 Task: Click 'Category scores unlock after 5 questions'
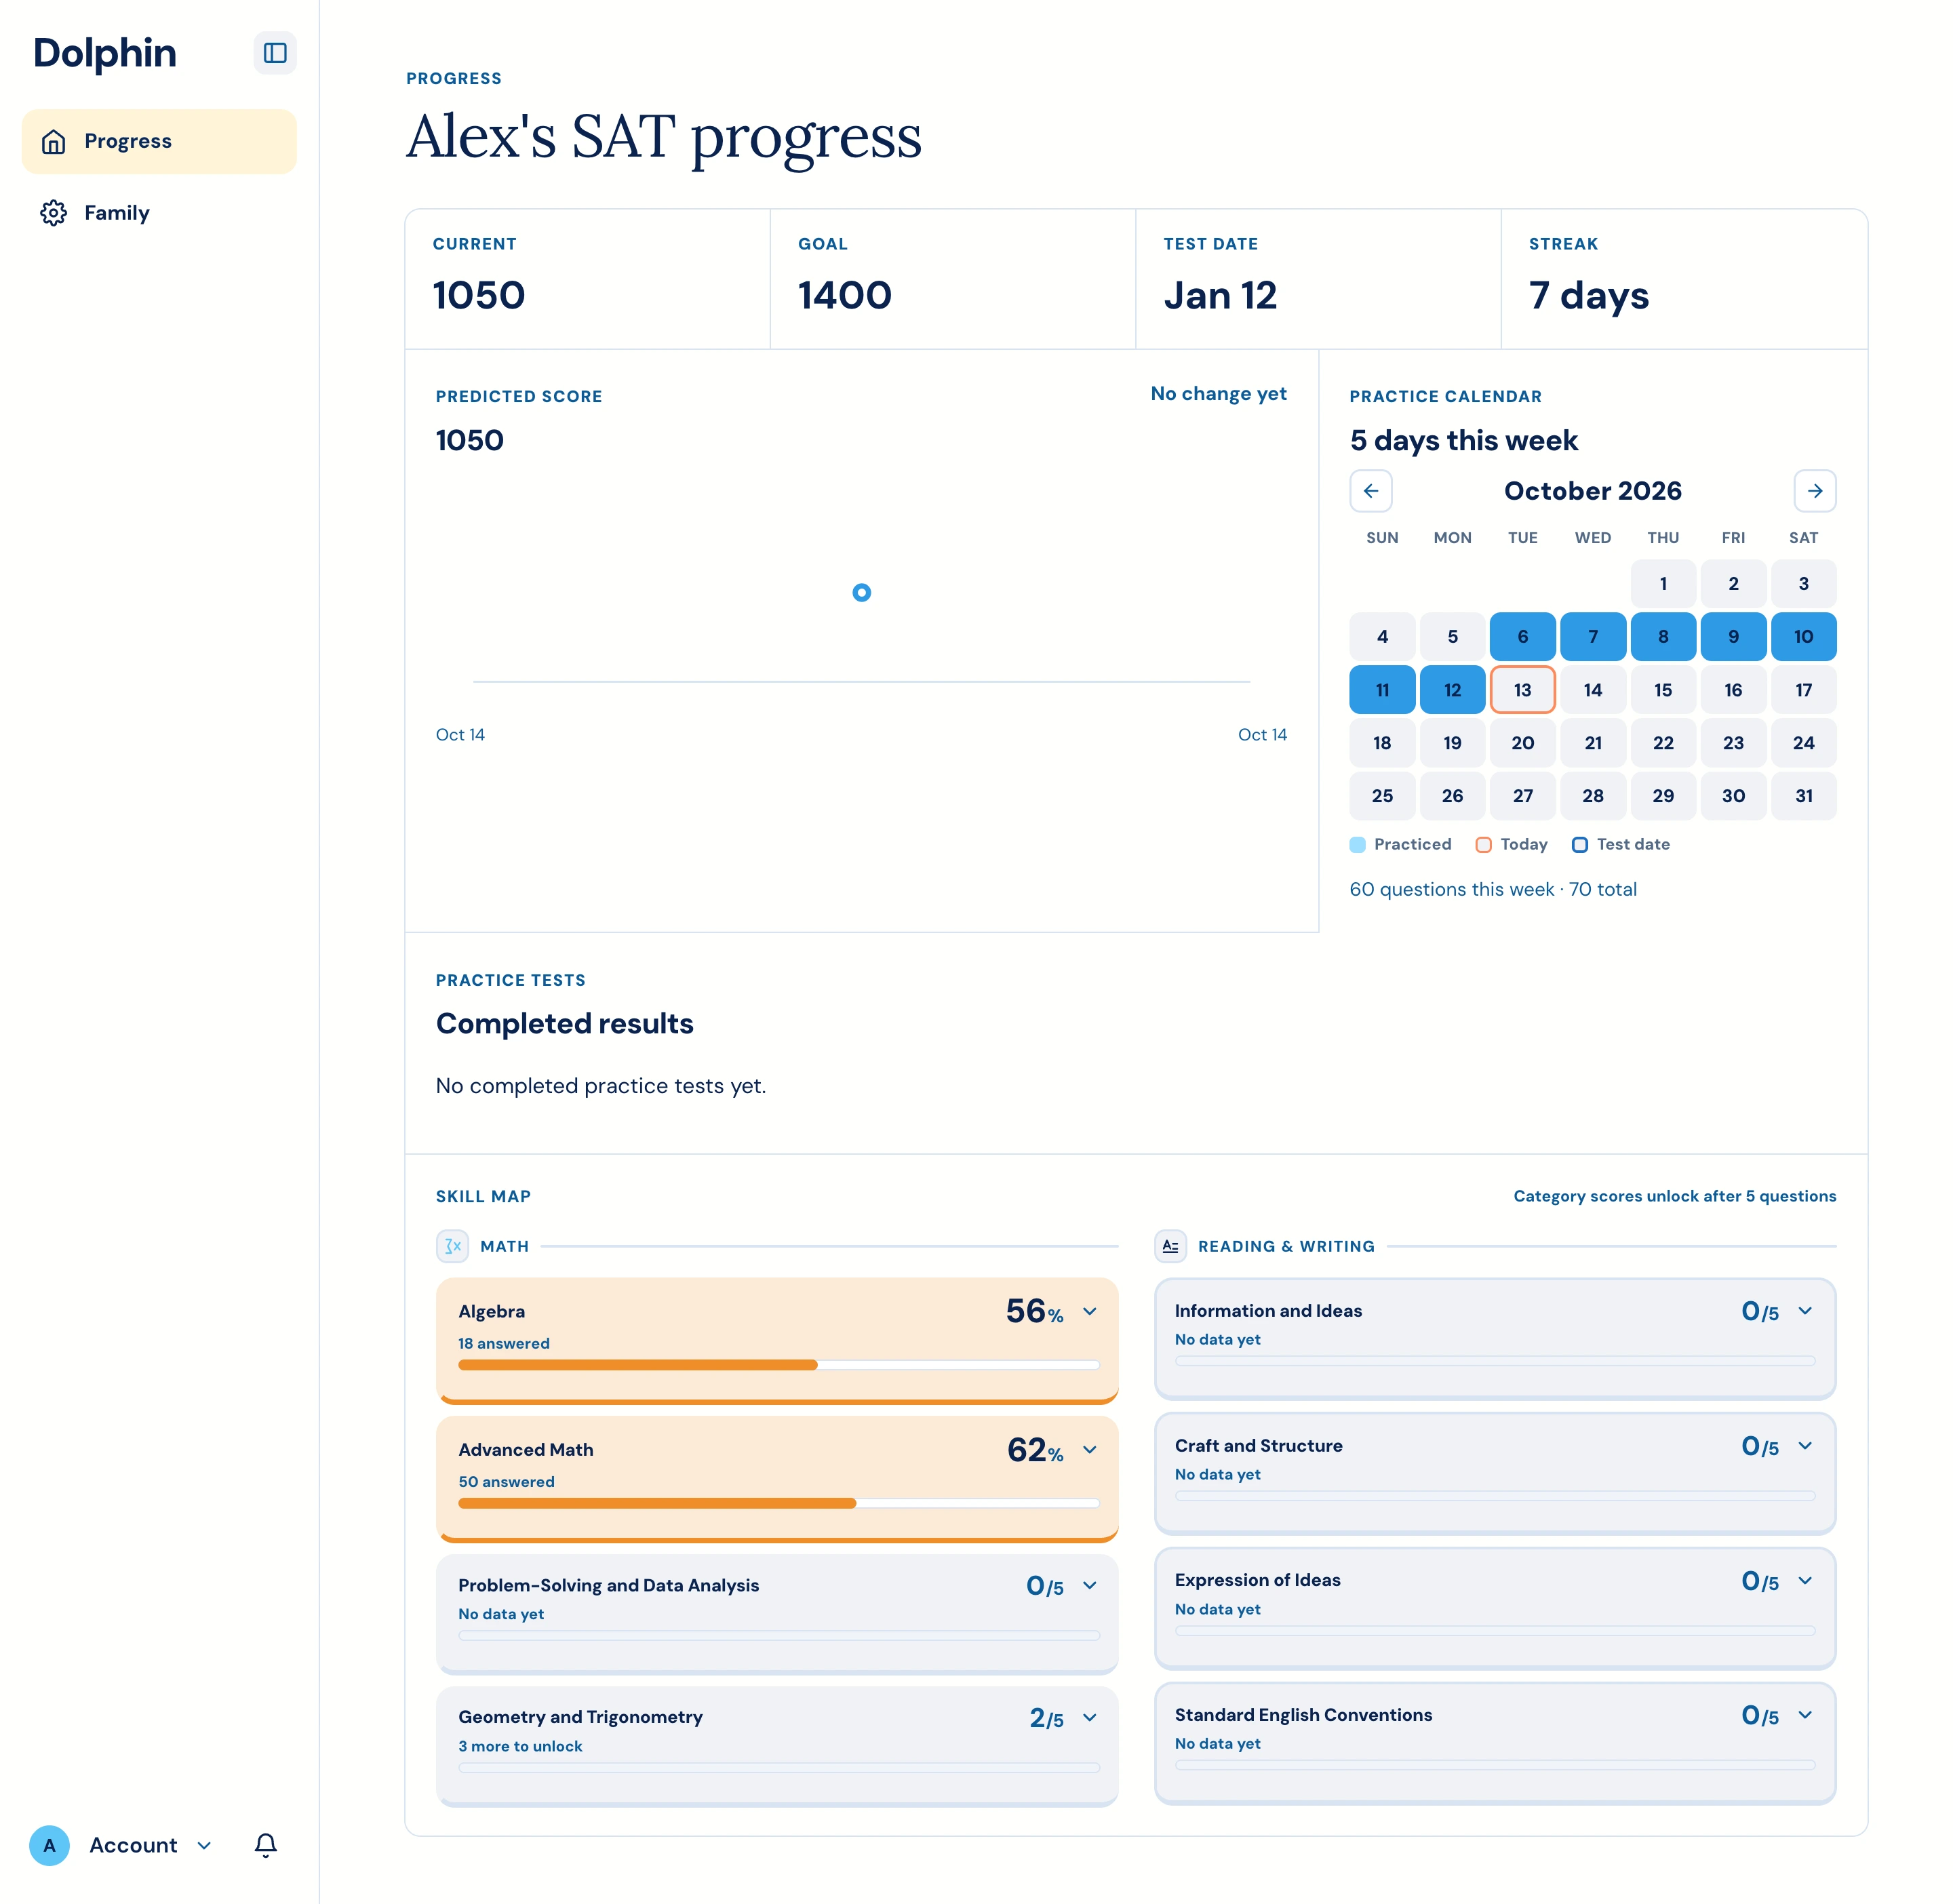tap(1674, 1196)
